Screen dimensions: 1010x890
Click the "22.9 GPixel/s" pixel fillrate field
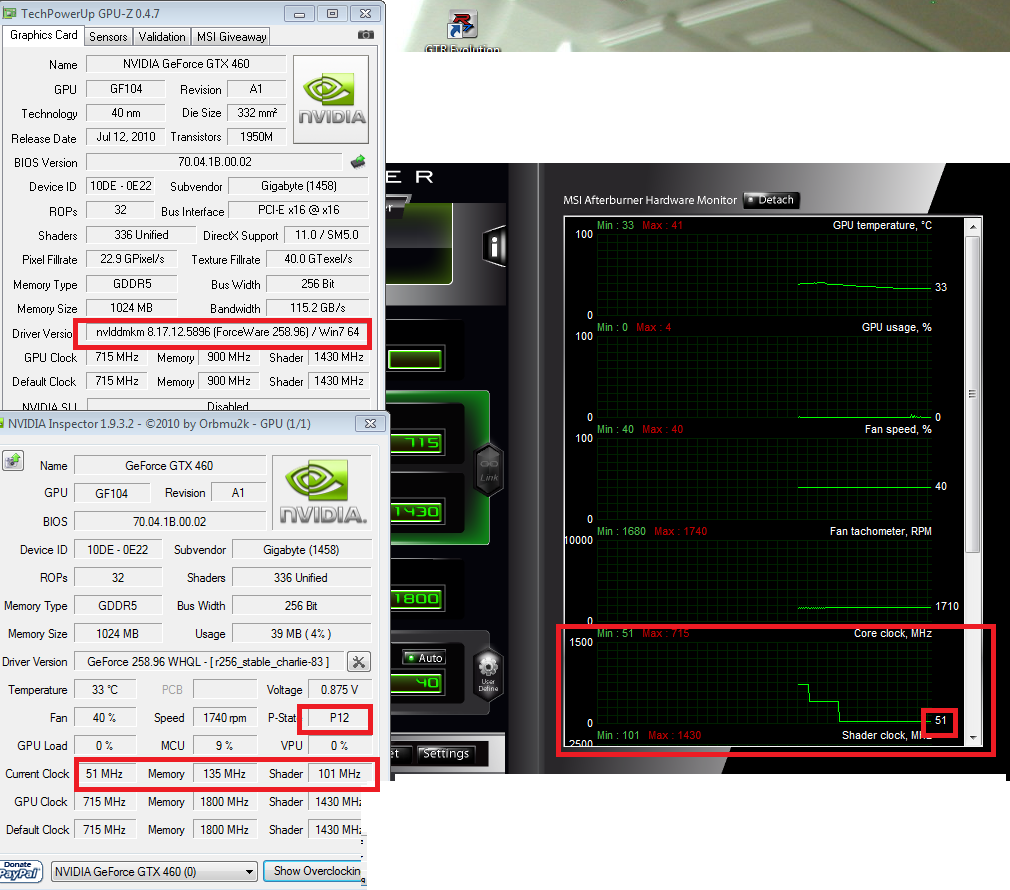click(132, 259)
